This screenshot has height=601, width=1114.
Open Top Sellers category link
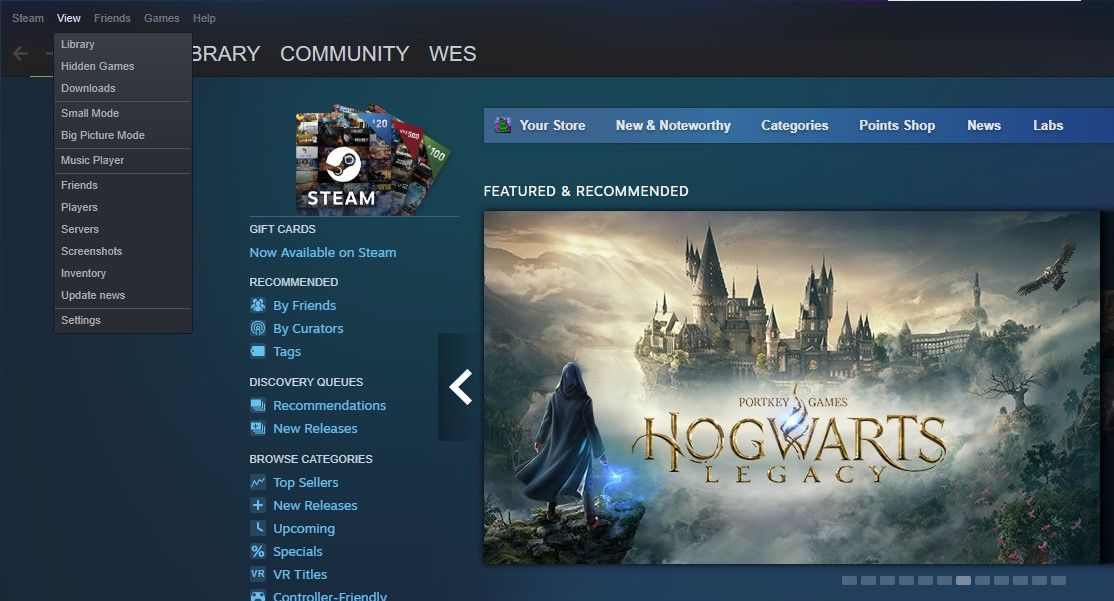coord(305,482)
